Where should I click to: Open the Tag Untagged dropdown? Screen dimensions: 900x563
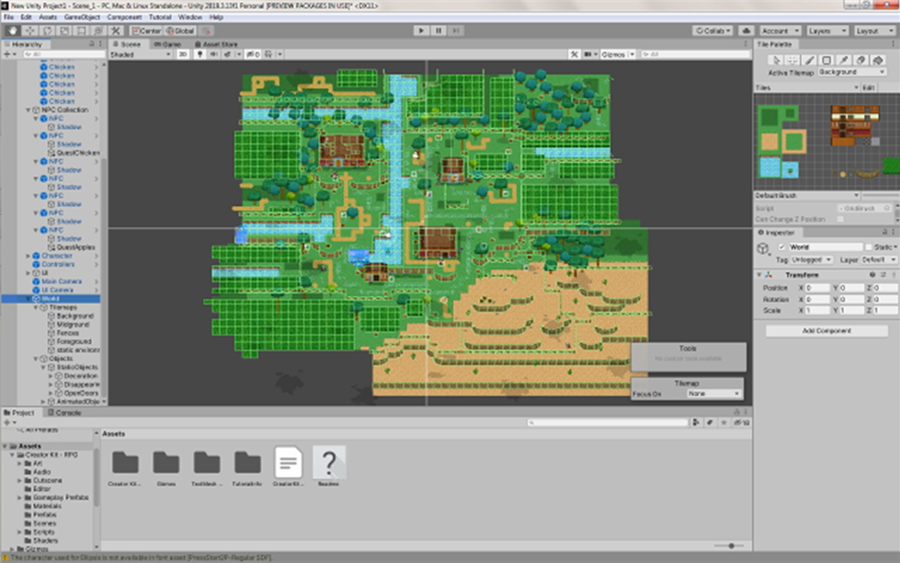click(812, 260)
